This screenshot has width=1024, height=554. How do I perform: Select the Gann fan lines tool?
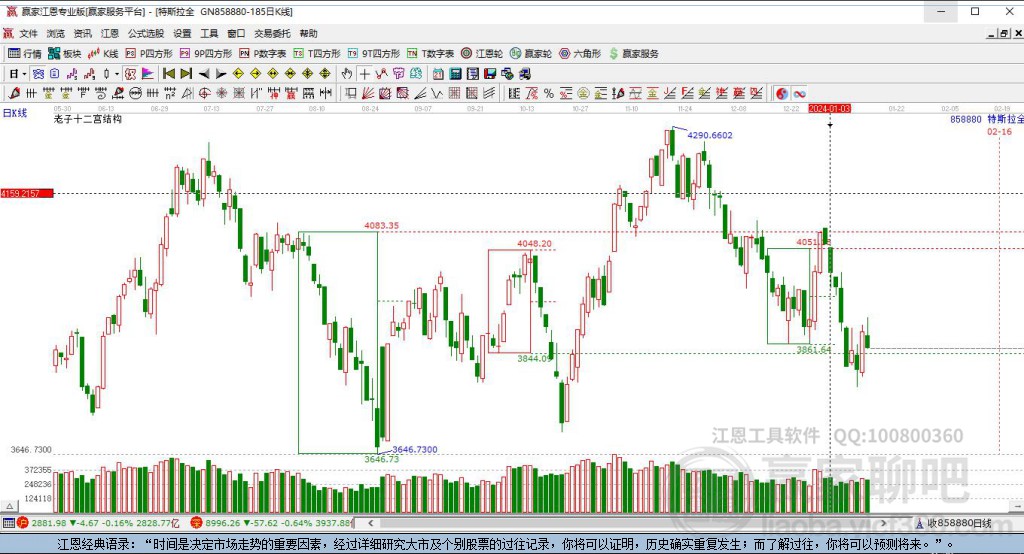[x=368, y=93]
